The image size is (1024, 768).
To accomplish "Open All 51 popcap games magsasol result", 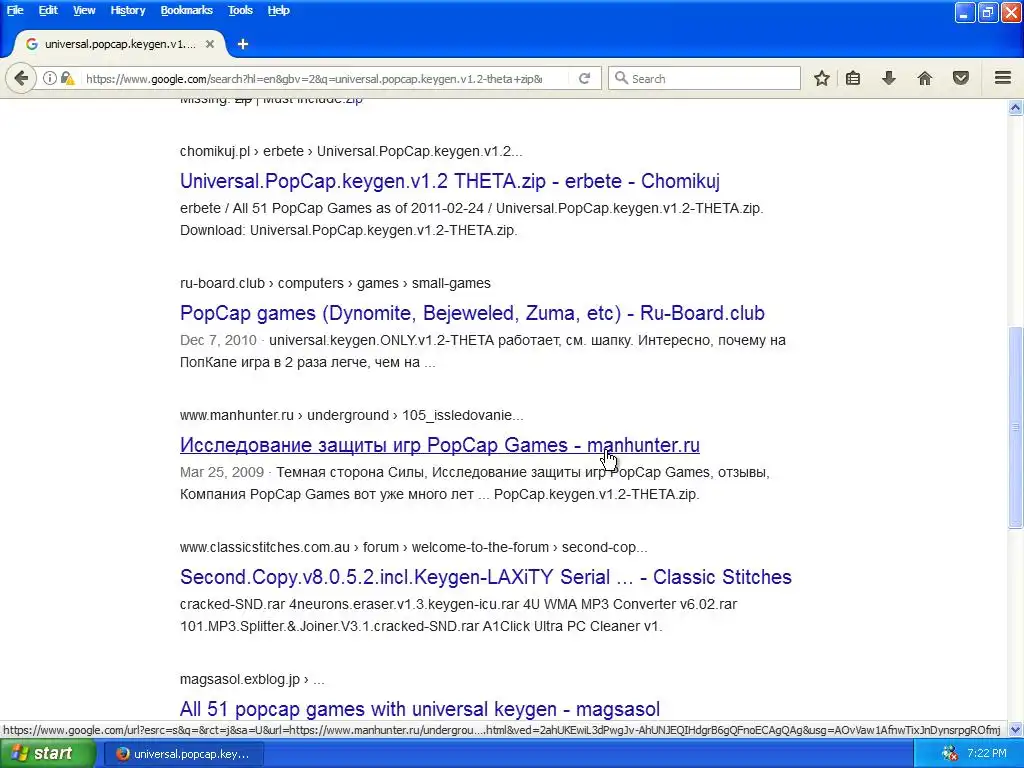I will (420, 708).
